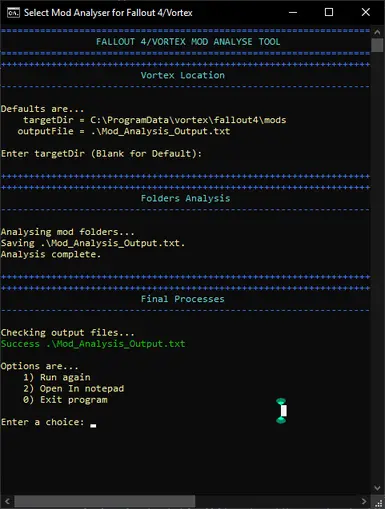
Task: Select the "1) Run again" option text
Action: [57, 377]
